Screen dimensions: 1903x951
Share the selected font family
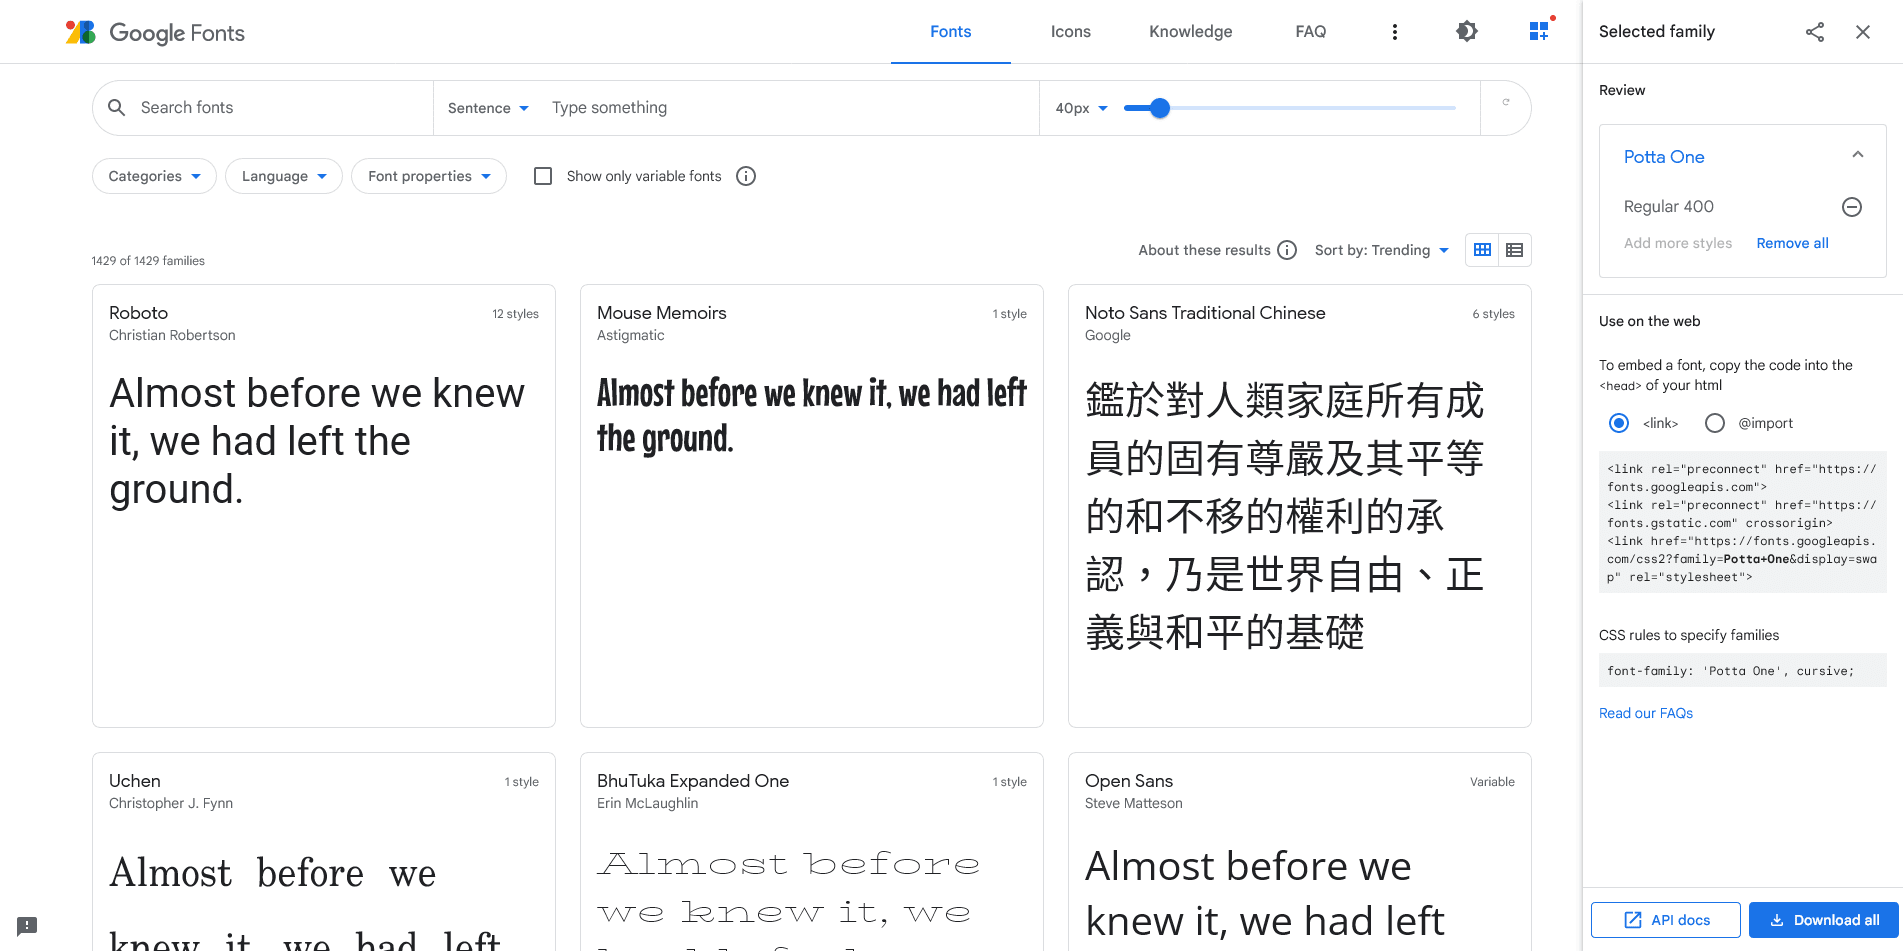click(1814, 31)
